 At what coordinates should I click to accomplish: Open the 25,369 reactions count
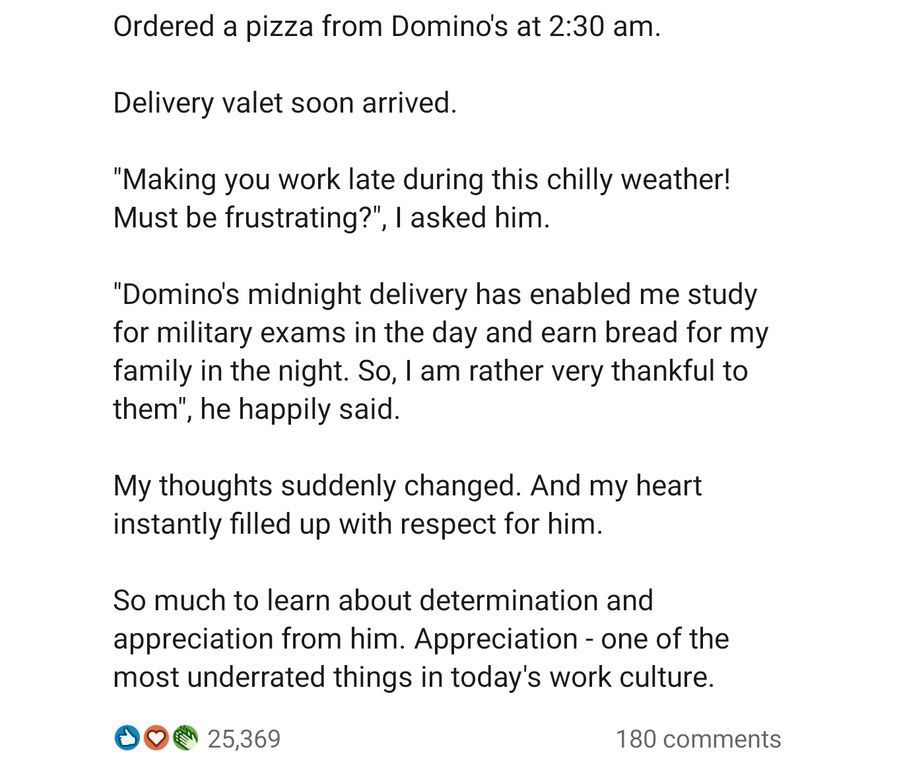pos(243,739)
